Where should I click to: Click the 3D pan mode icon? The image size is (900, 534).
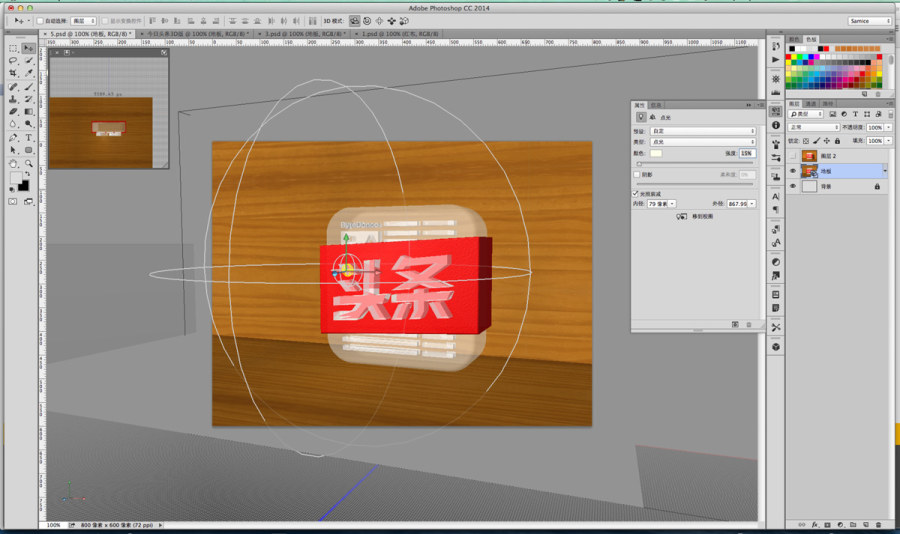(379, 21)
